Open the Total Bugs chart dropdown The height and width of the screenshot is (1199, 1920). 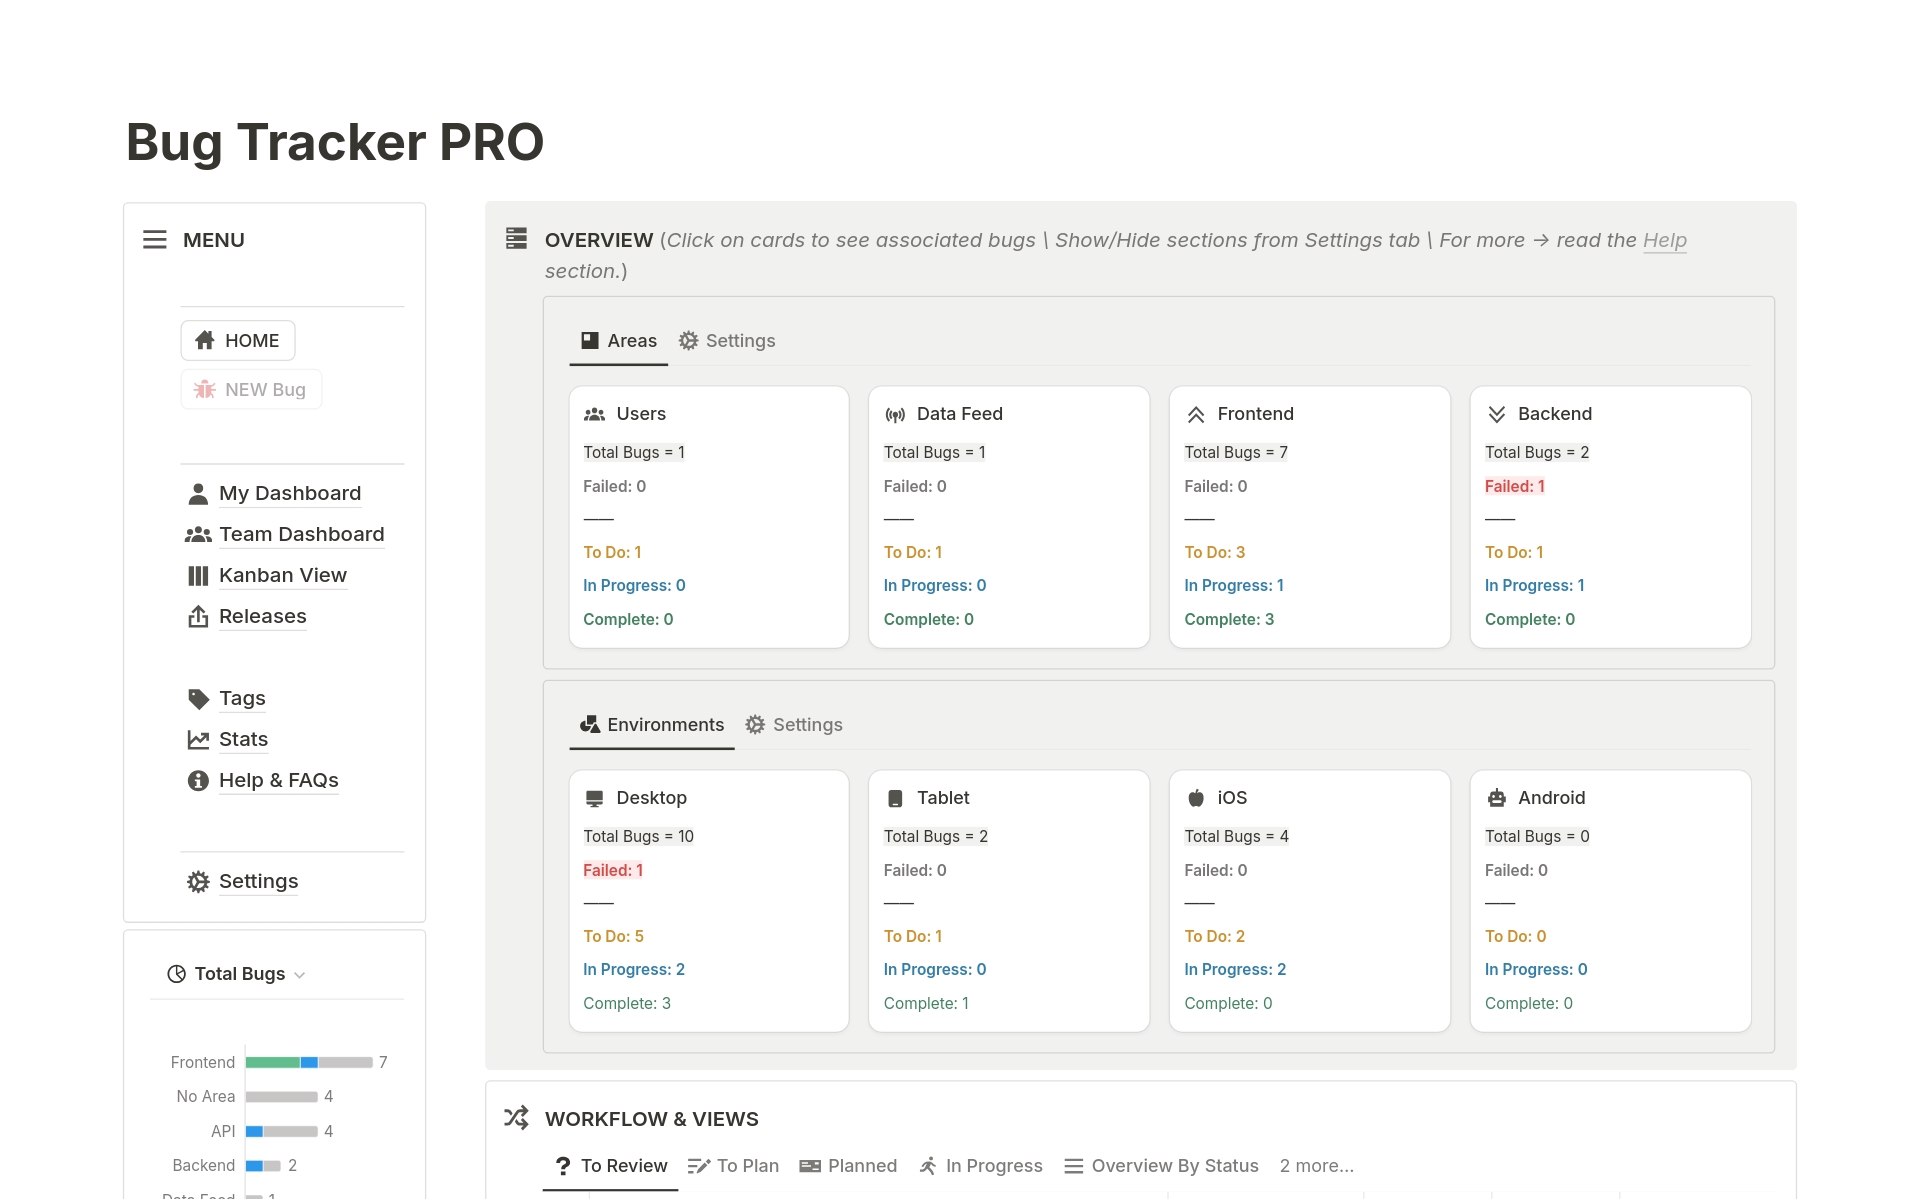pyautogui.click(x=236, y=974)
